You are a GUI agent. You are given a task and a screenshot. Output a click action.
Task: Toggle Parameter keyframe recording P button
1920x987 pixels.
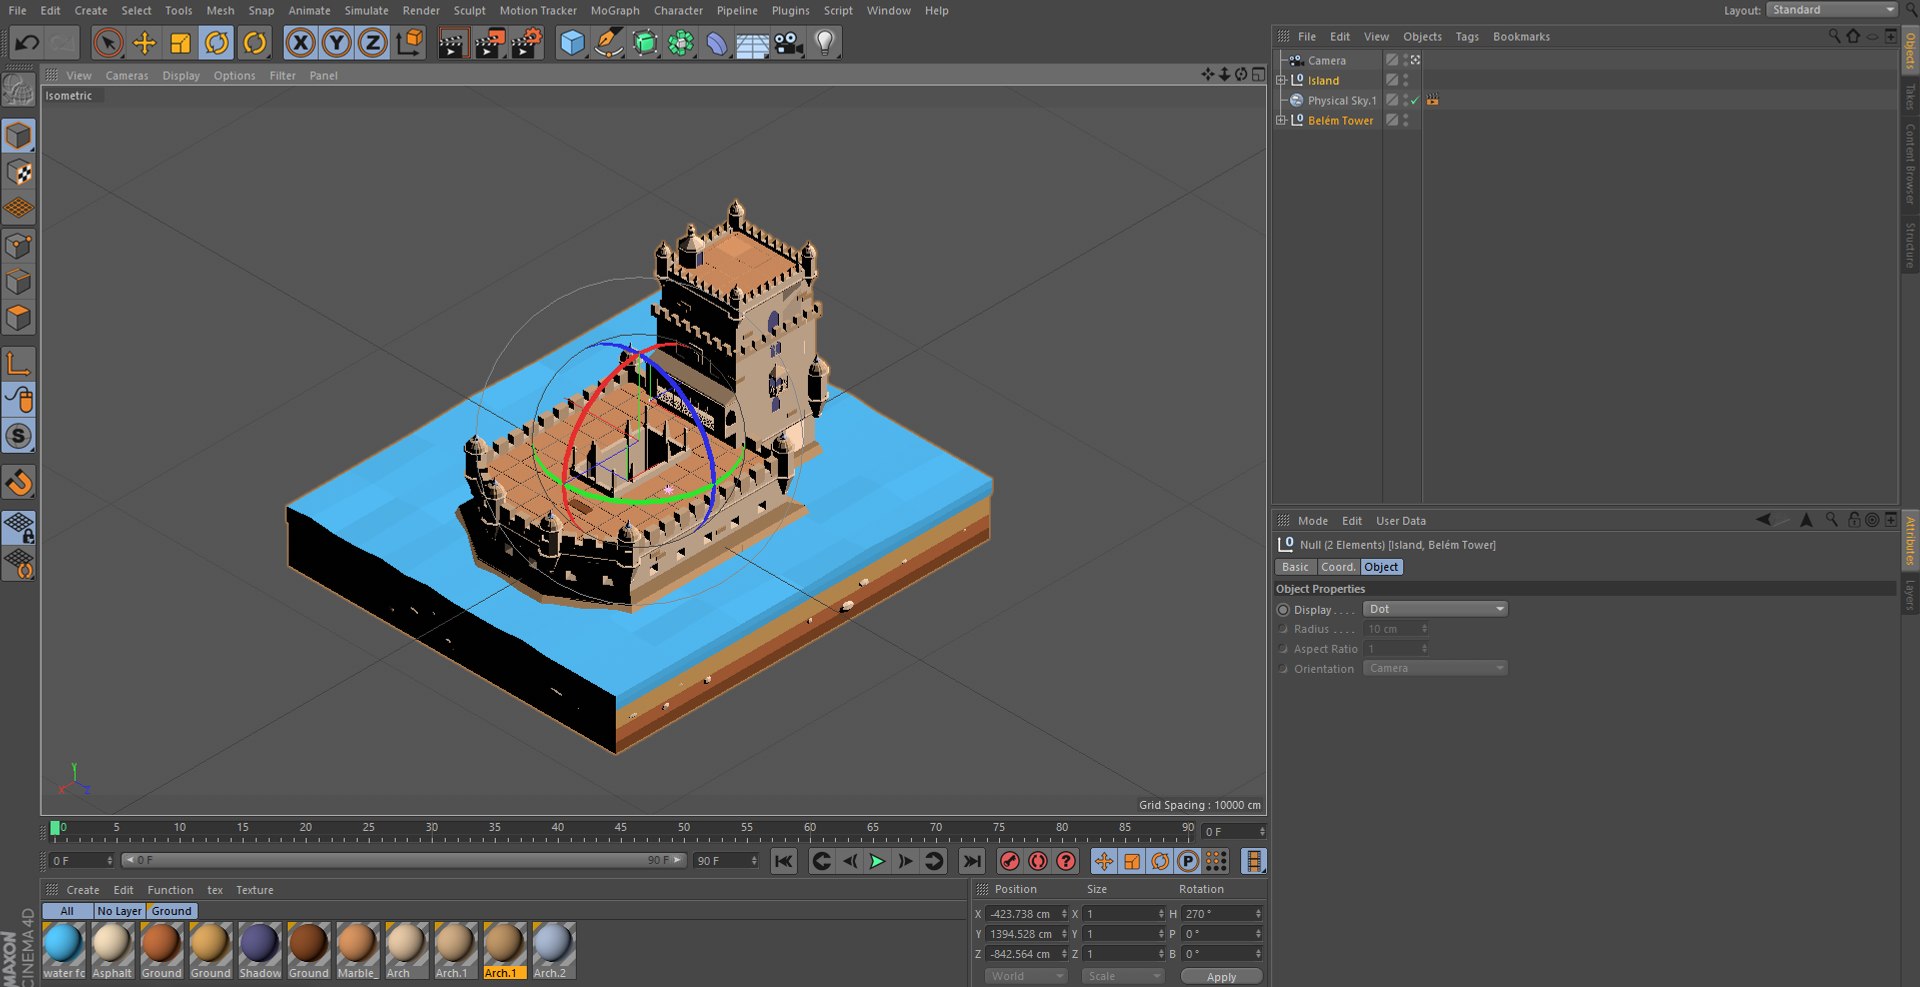1188,861
